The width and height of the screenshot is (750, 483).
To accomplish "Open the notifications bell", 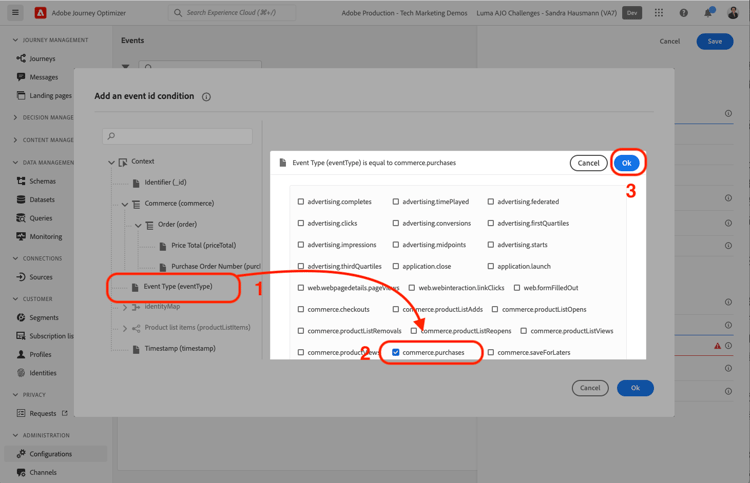I will pos(708,13).
